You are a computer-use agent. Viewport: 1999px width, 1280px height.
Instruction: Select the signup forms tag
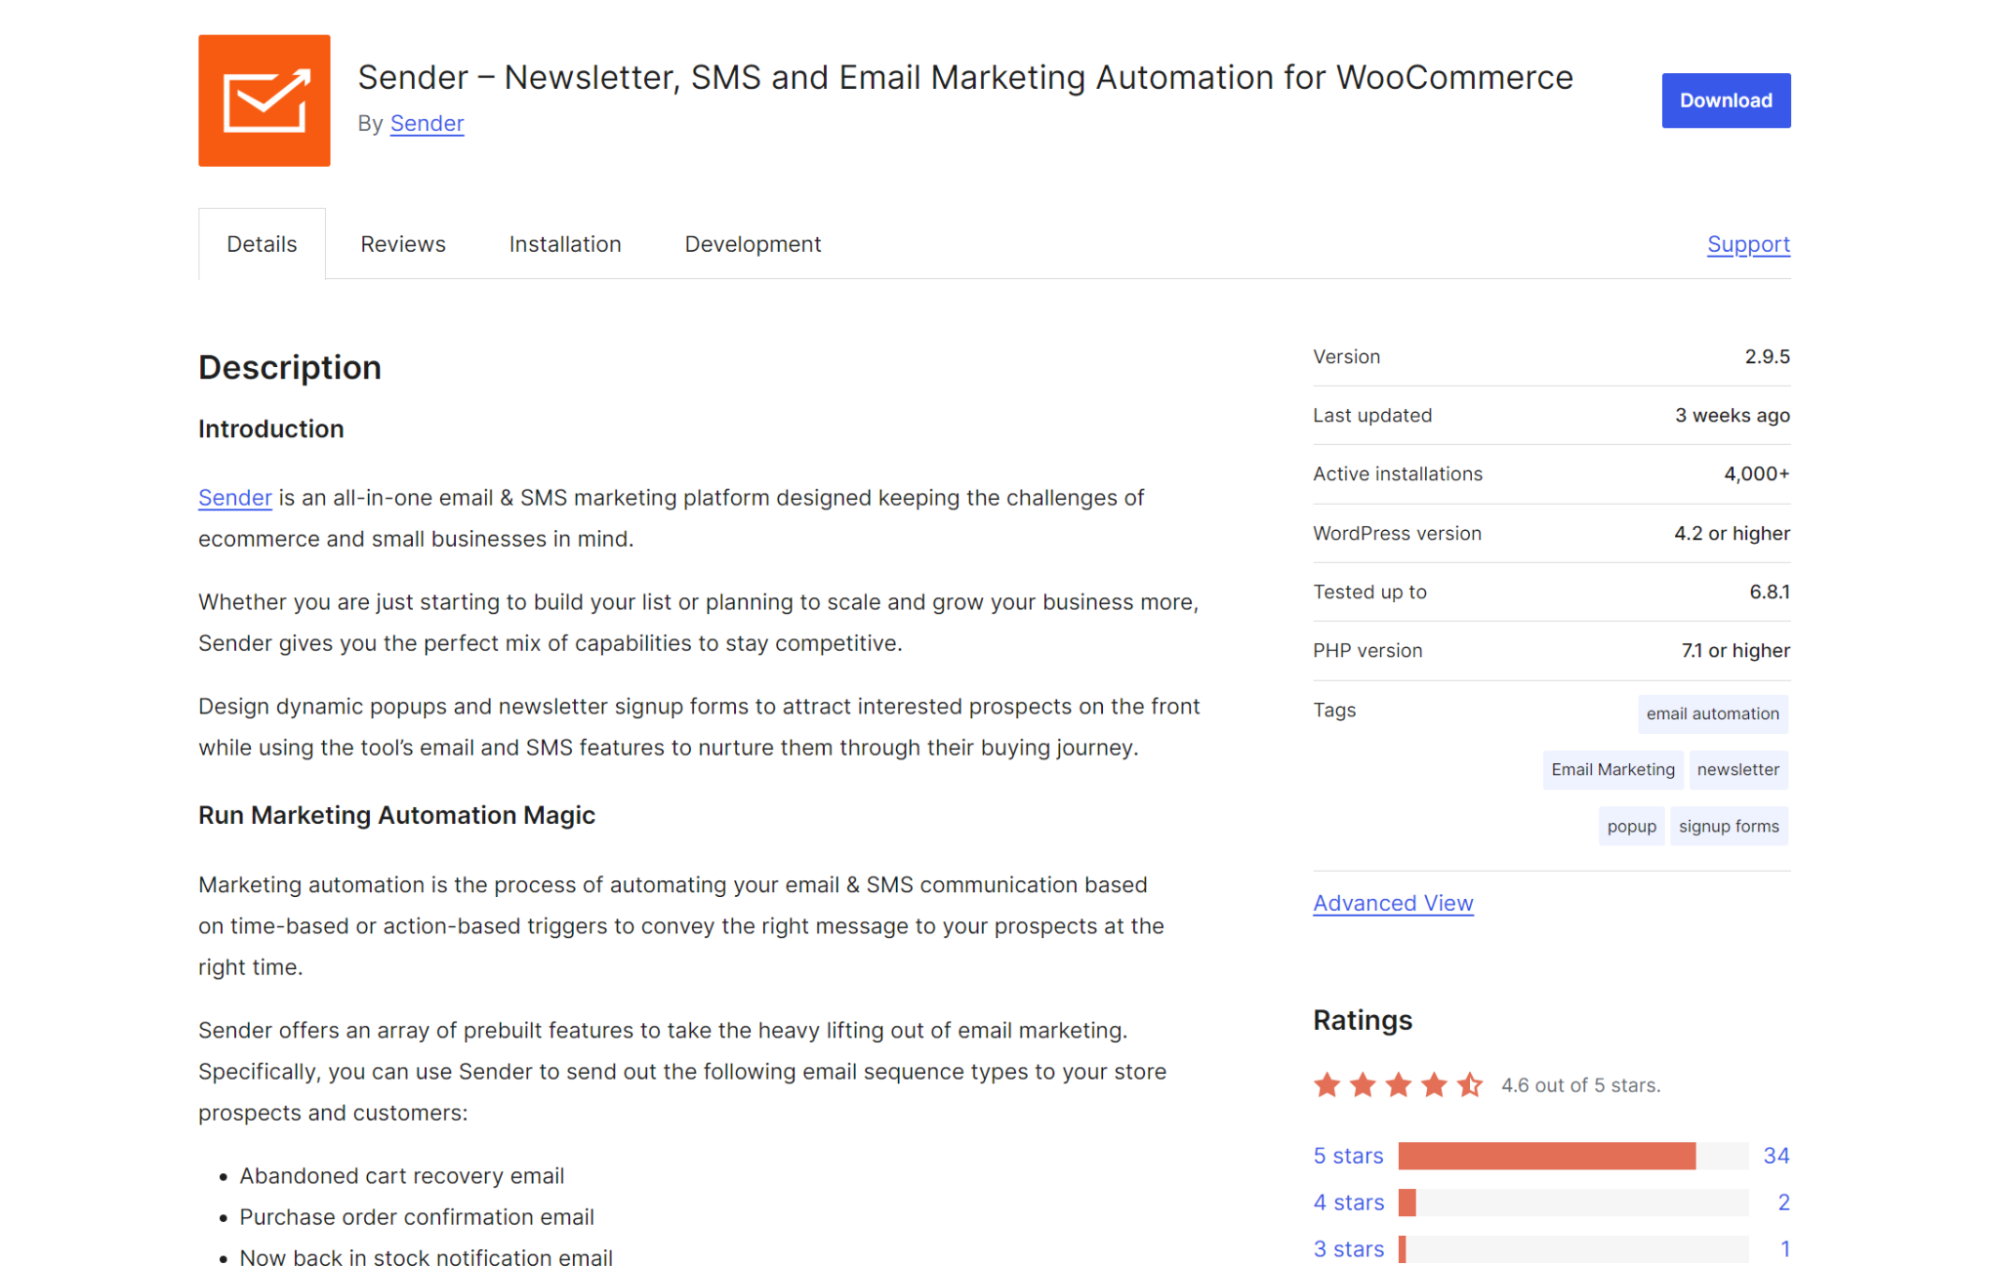(1729, 827)
